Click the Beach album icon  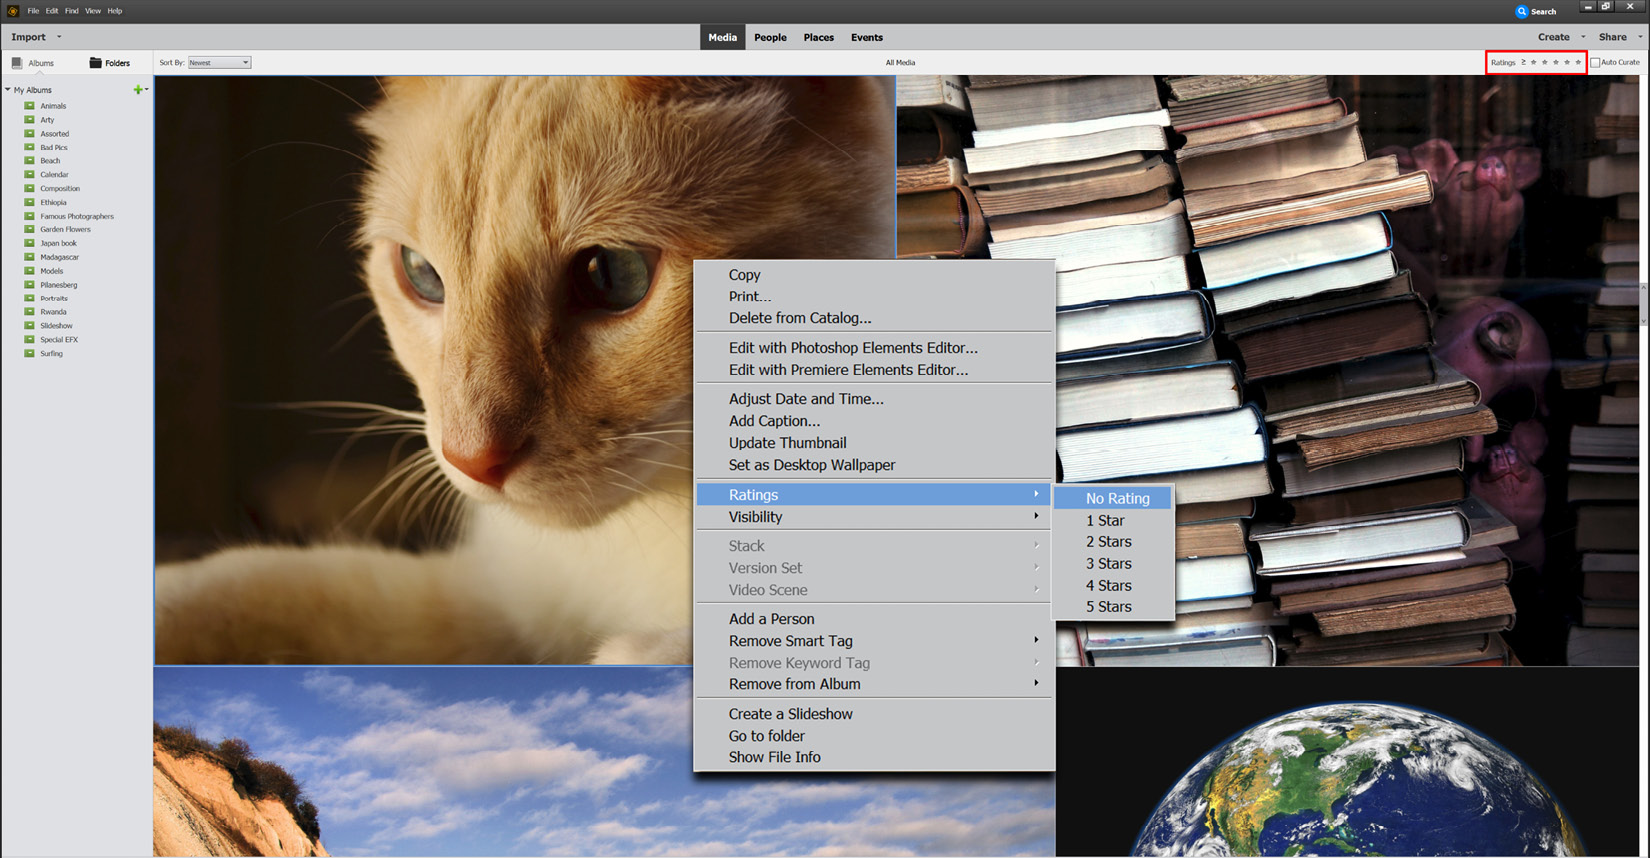(x=30, y=160)
